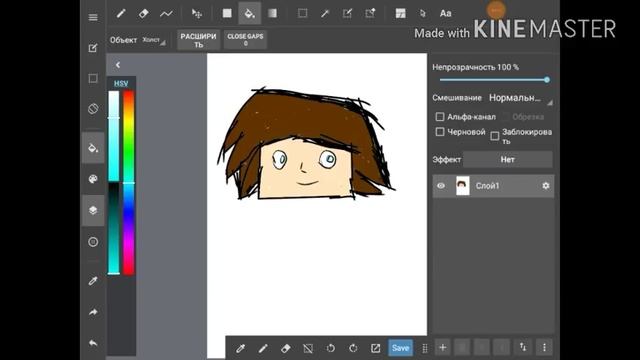Screen dimensions: 640x360
Task: Select the Слой1 layer thumbnail
Action: tap(462, 186)
